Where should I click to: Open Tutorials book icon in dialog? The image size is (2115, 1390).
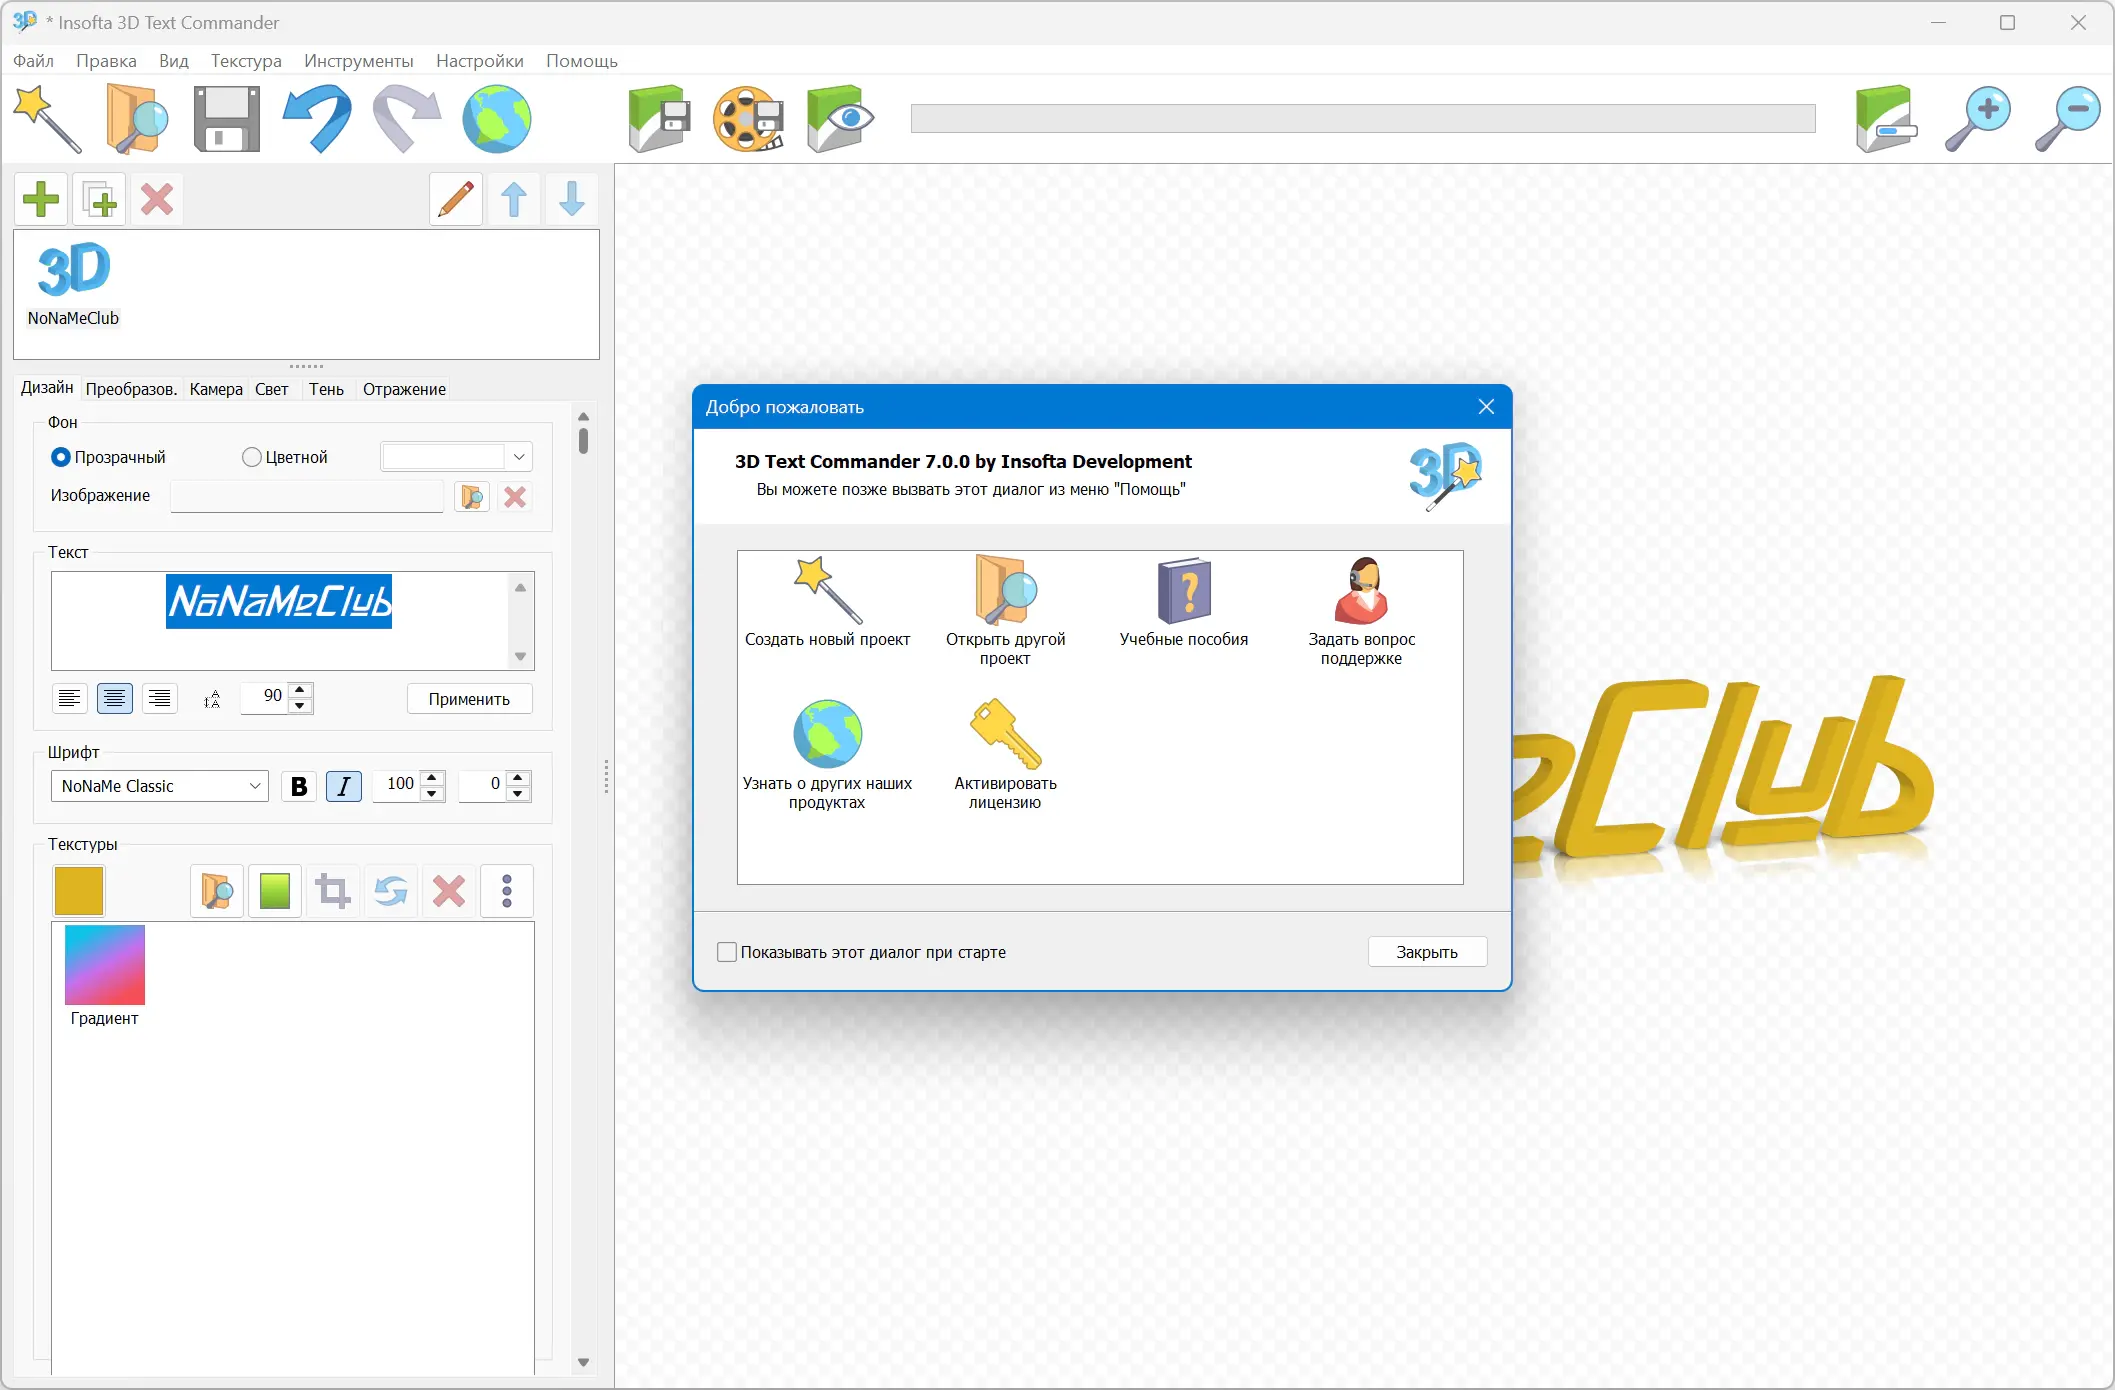[1184, 591]
